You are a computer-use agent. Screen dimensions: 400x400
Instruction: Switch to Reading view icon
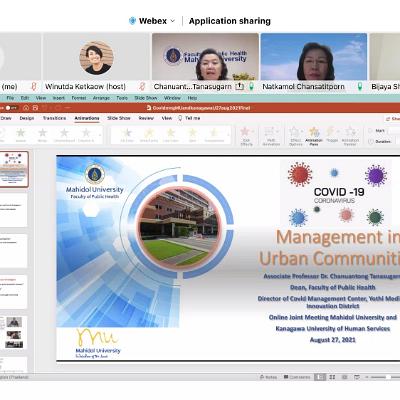(344, 377)
